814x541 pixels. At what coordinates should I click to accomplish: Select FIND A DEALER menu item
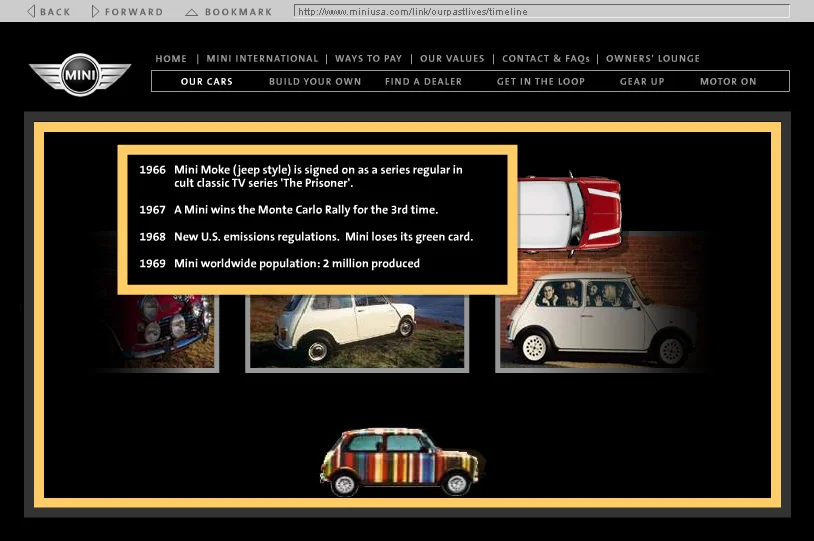(424, 82)
